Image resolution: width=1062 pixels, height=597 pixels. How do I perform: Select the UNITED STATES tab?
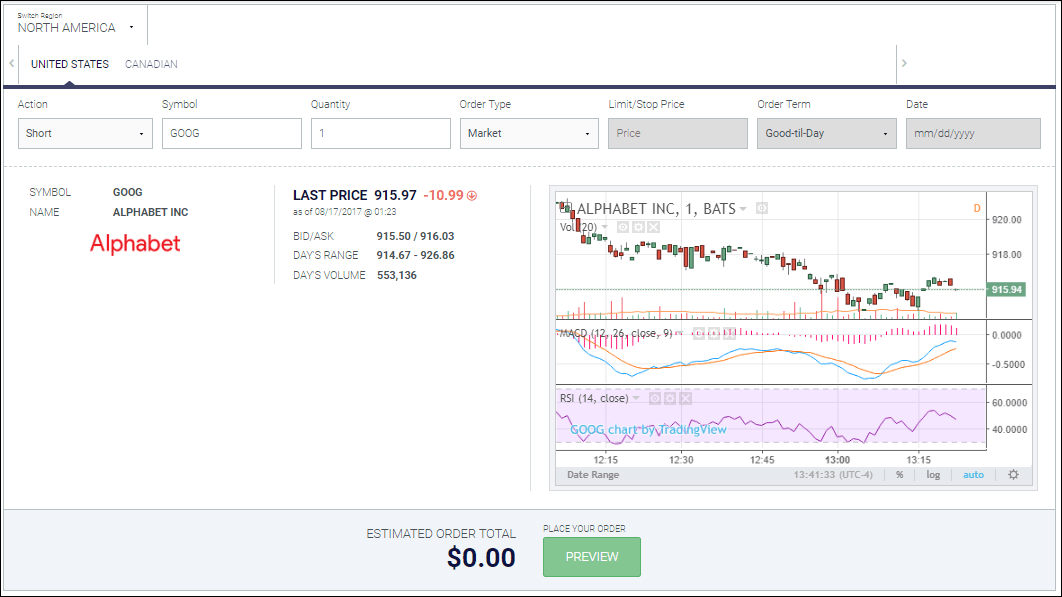click(x=70, y=64)
